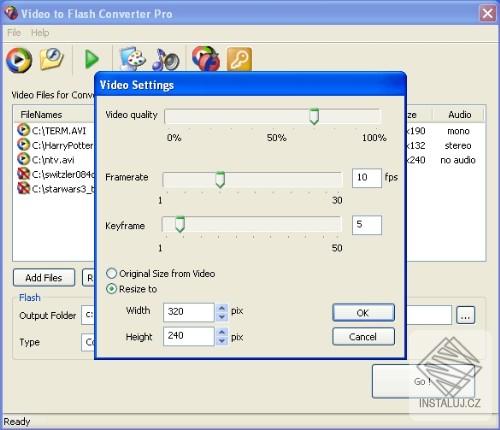500x430 pixels.
Task: Open the Help menu
Action: pyautogui.click(x=40, y=33)
